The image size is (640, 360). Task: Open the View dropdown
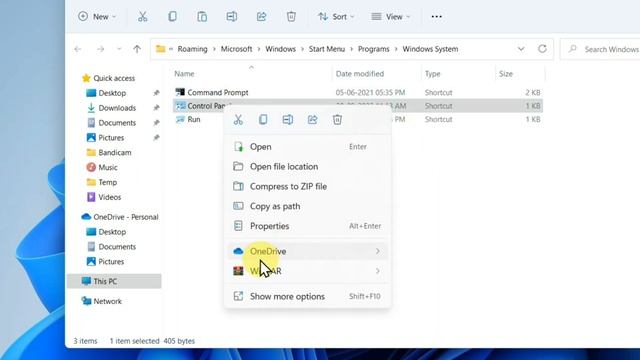tap(391, 17)
